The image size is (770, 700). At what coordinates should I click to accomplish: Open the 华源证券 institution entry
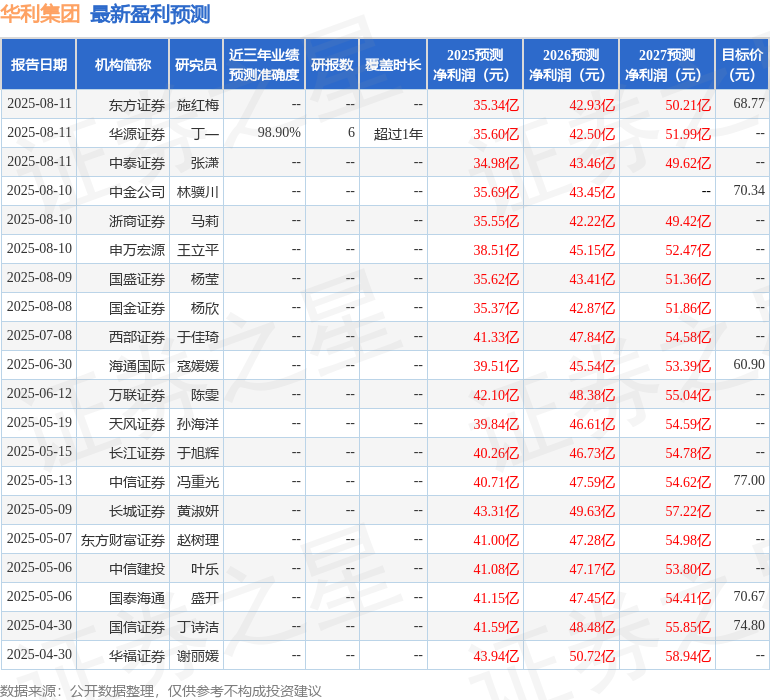(x=137, y=133)
